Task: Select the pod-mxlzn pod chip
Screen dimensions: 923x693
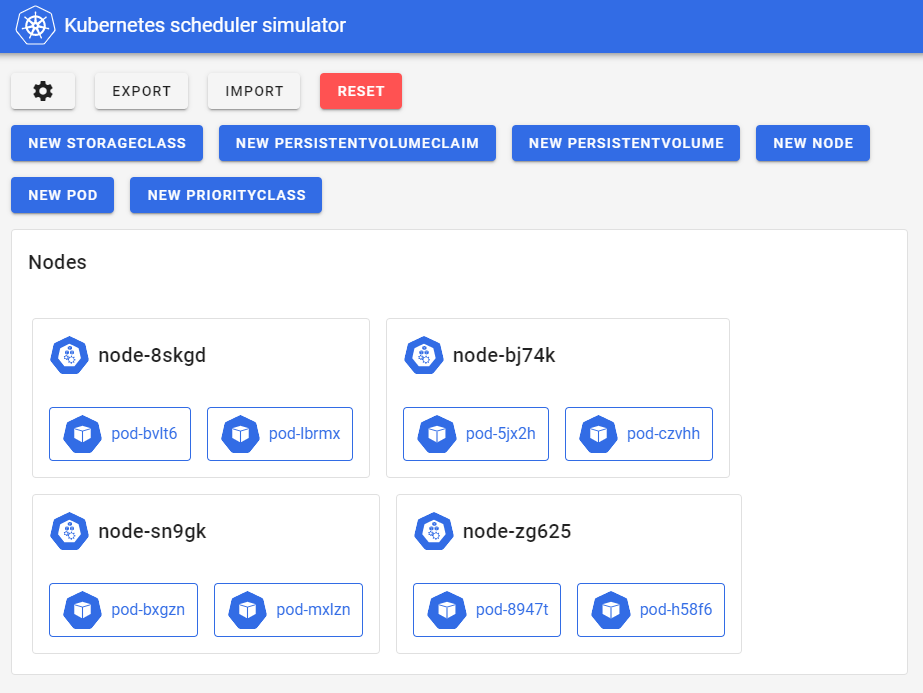Action: click(288, 610)
